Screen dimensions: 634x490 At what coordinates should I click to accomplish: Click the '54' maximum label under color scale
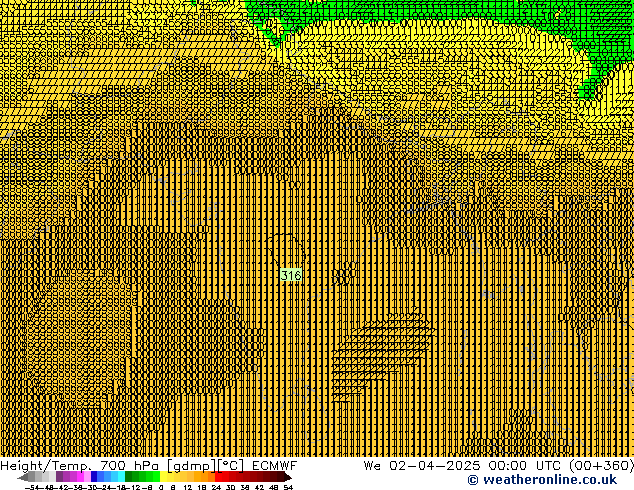(288, 487)
